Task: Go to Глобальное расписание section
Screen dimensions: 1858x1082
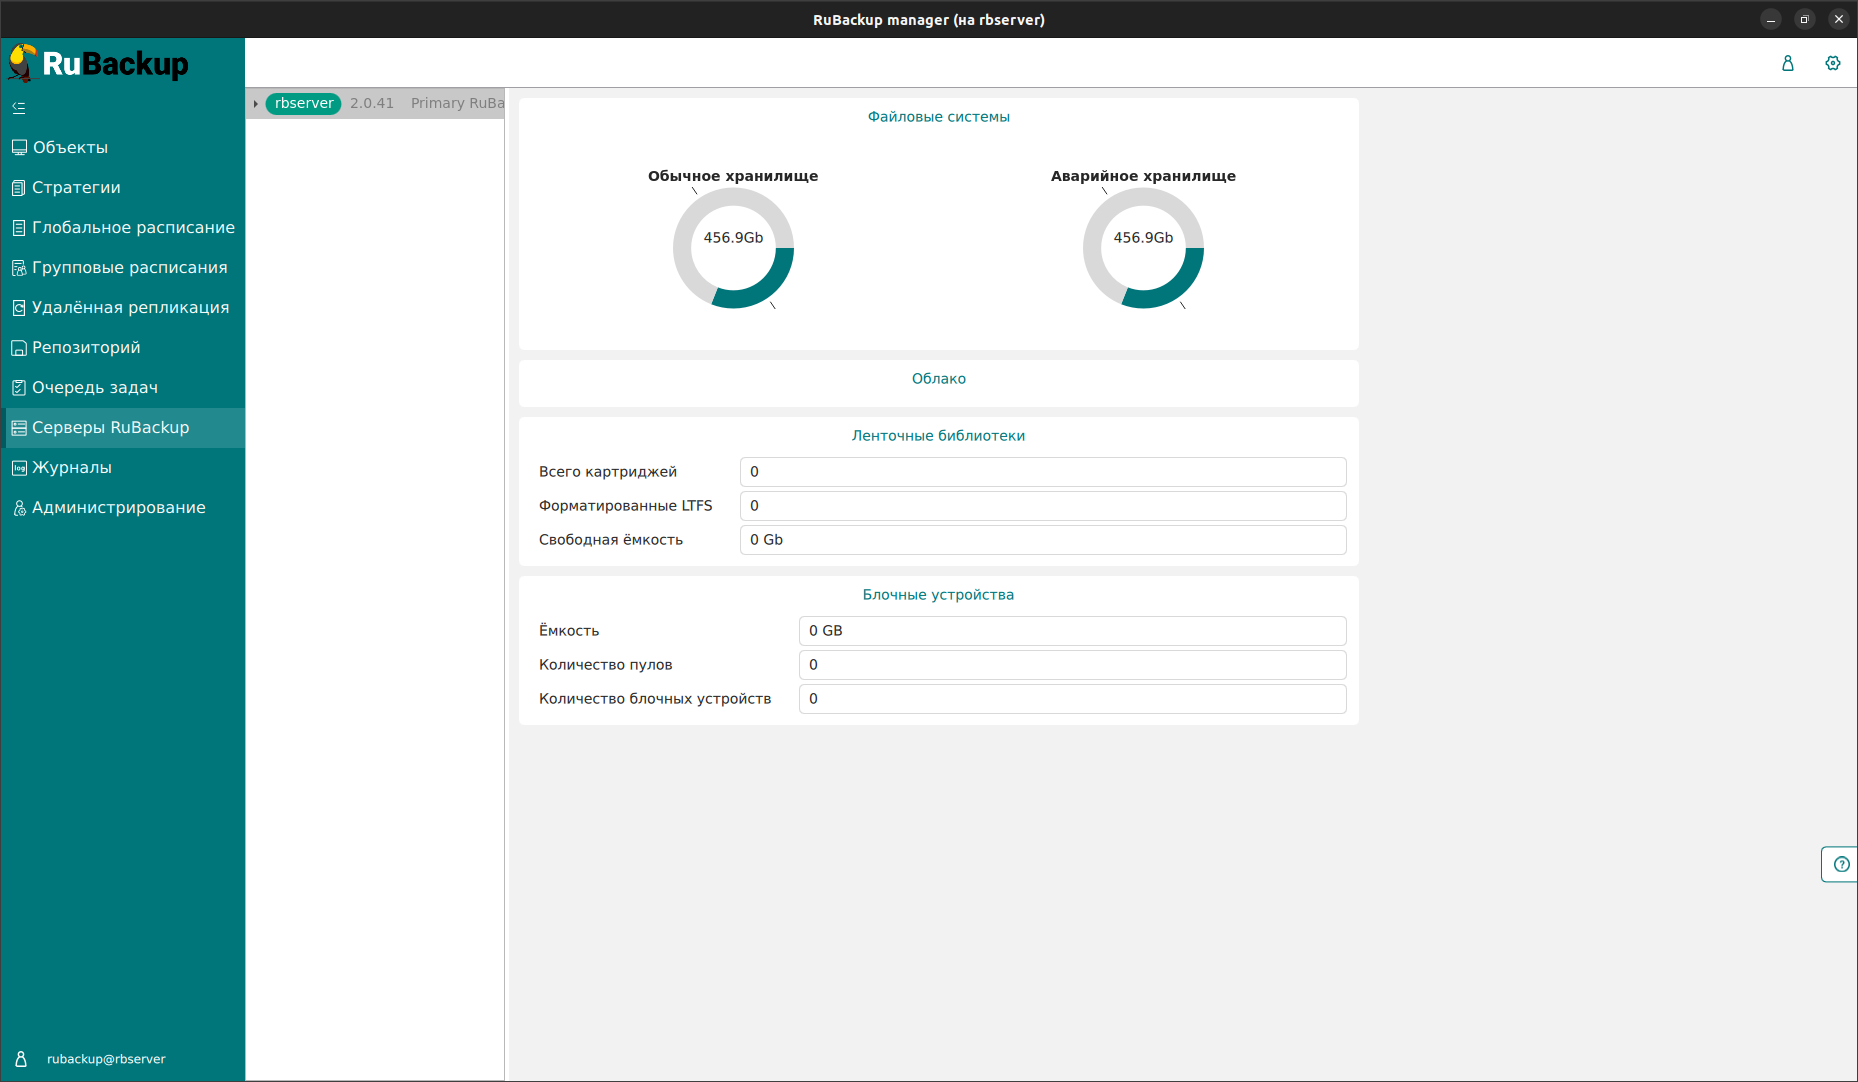Action: click(133, 228)
